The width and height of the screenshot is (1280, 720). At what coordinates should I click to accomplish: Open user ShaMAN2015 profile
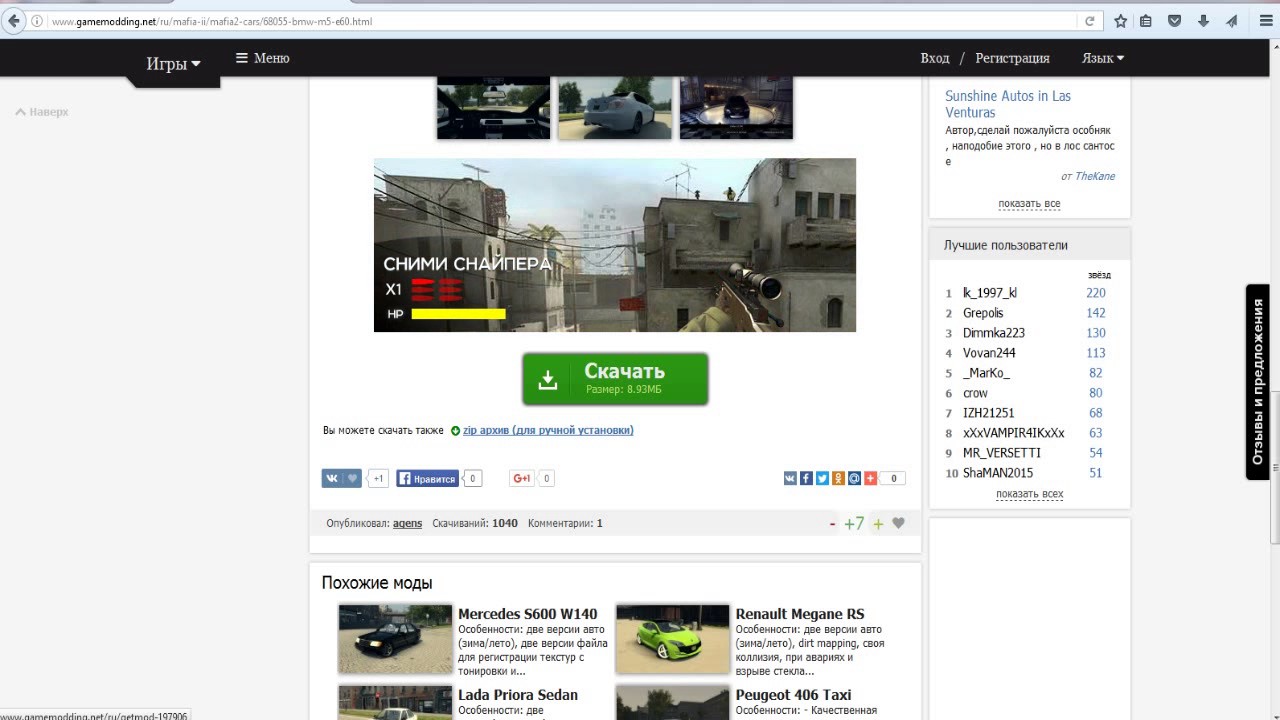(997, 473)
